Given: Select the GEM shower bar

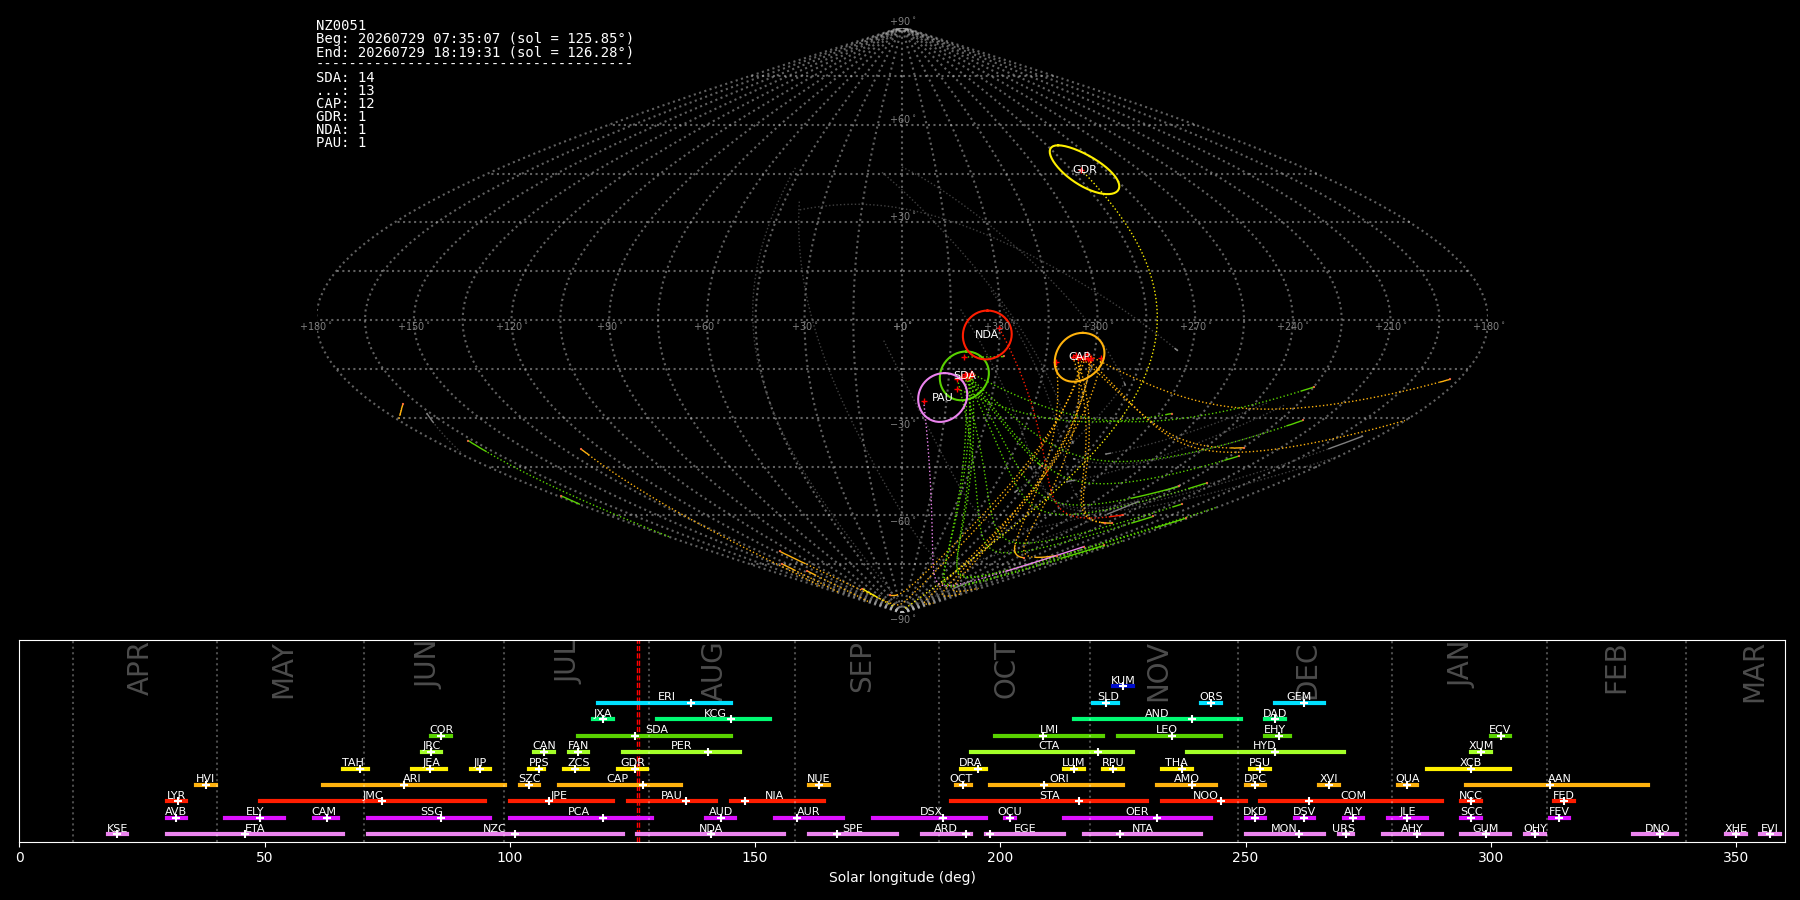Looking at the screenshot, I should [1299, 703].
